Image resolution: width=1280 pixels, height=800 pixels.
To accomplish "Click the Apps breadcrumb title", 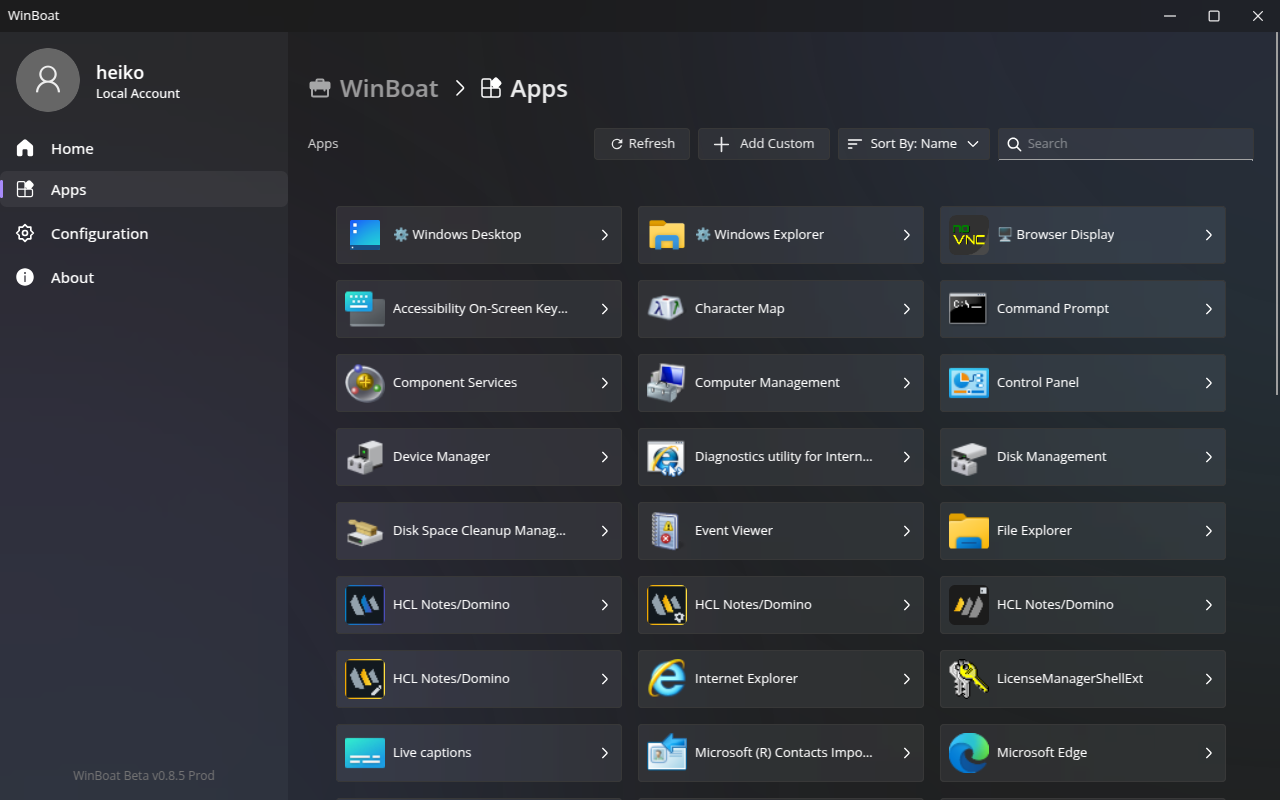I will [539, 88].
